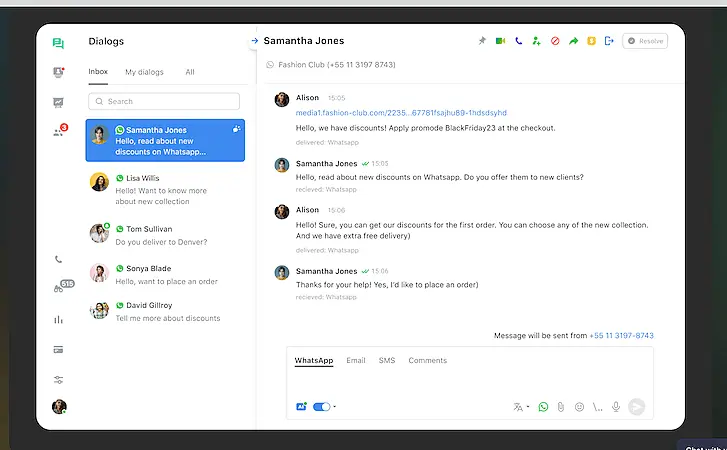727x450 pixels.
Task: Call Samantha Jones with blue phone icon
Action: pos(518,41)
